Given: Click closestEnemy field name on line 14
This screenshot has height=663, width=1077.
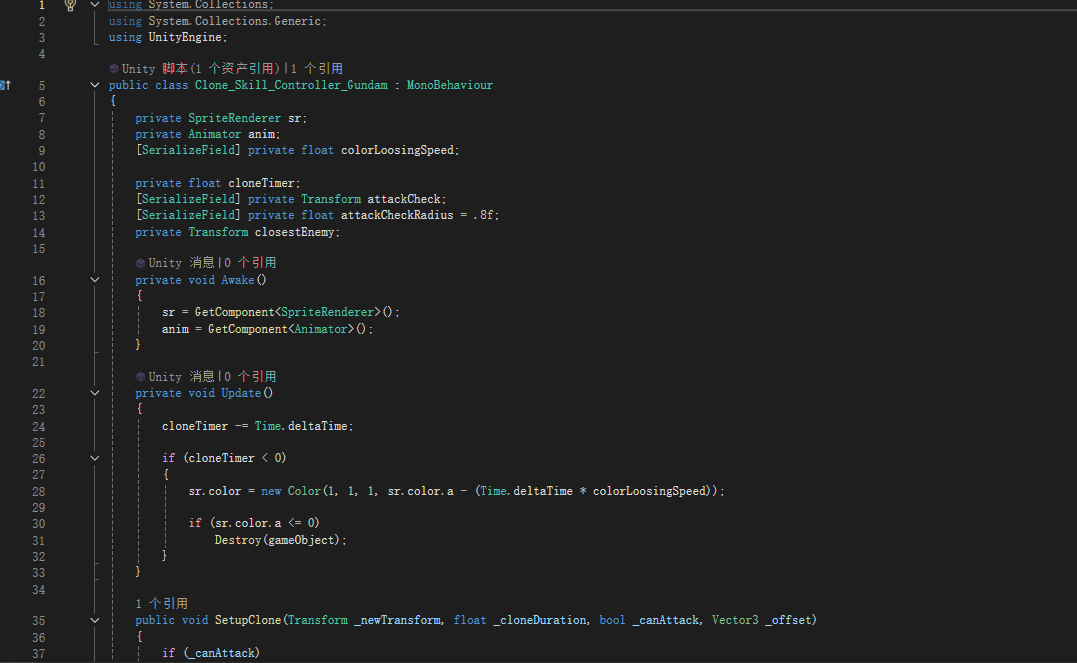Looking at the screenshot, I should (295, 232).
